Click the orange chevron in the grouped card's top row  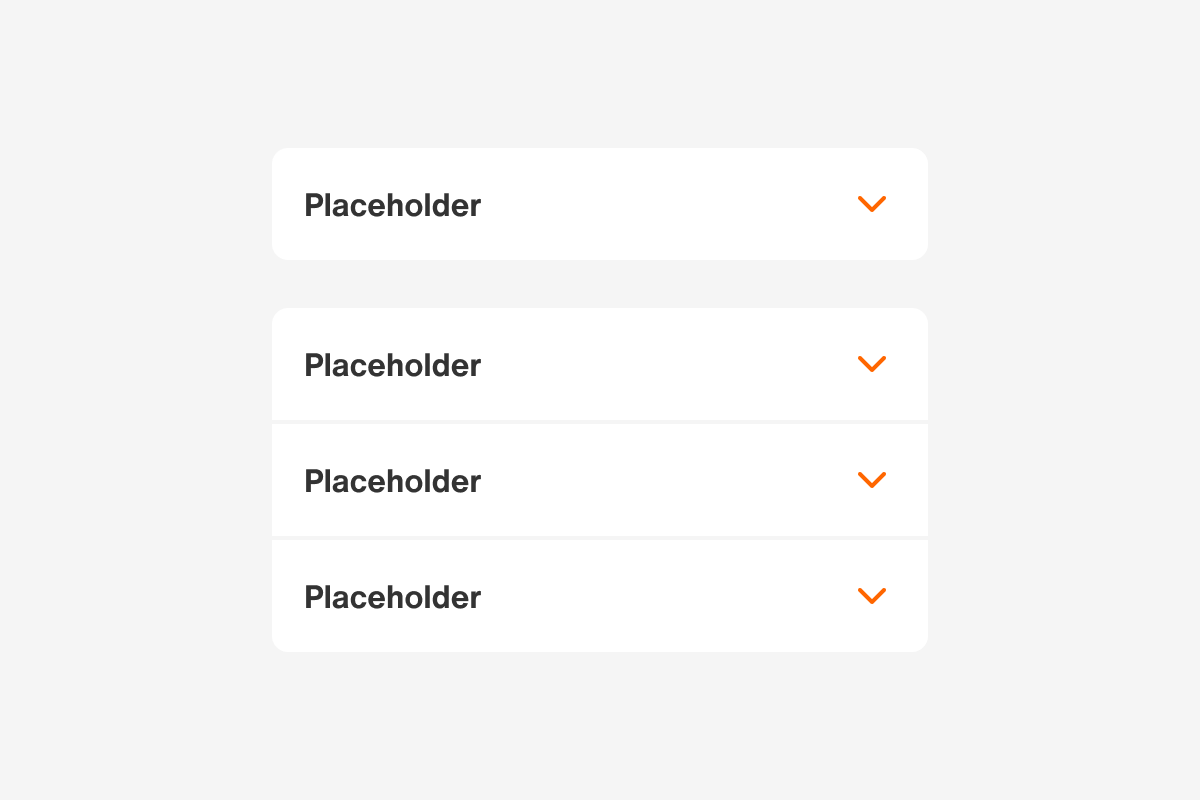click(872, 364)
